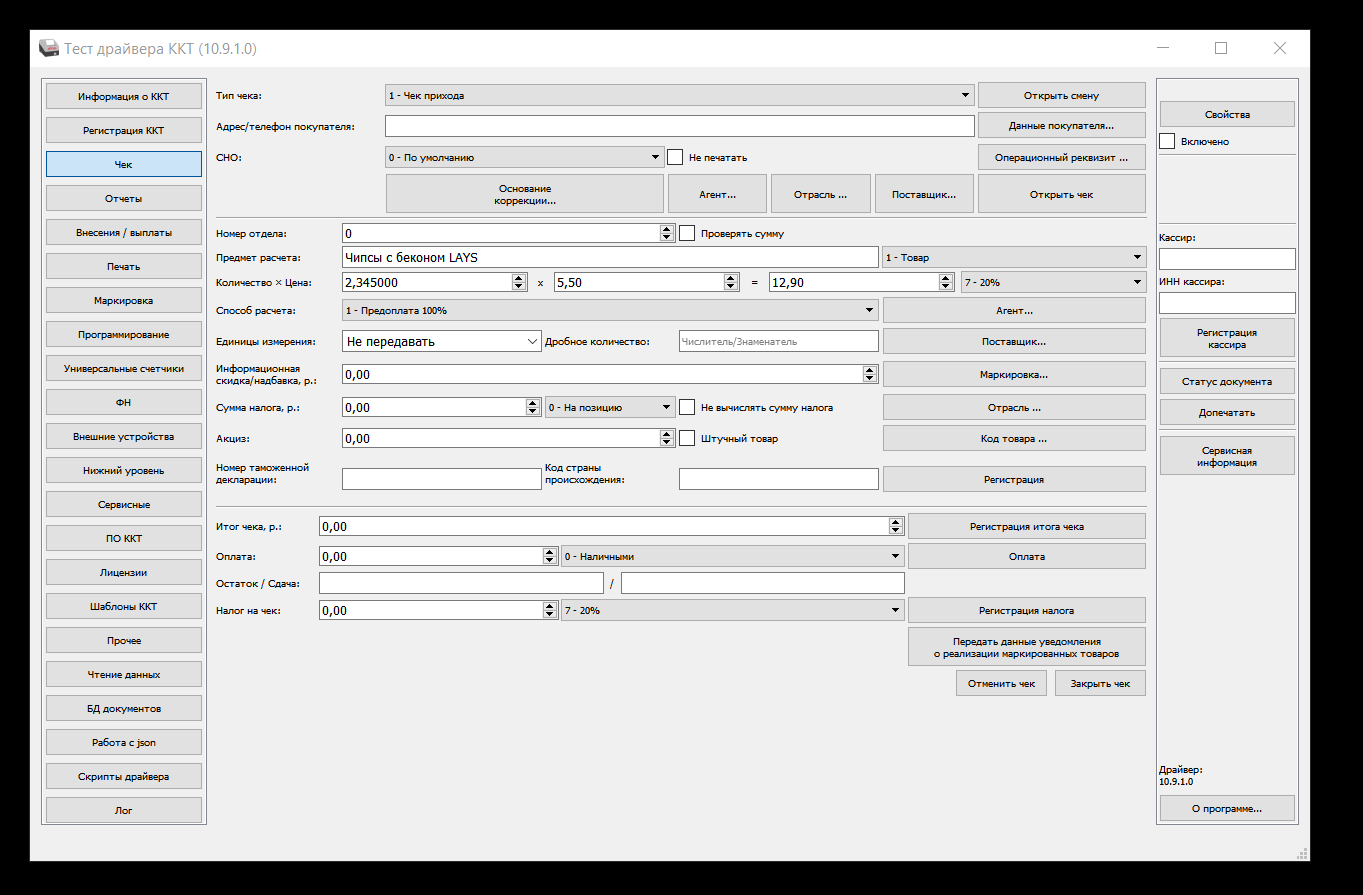The width and height of the screenshot is (1363, 895).
Task: Go to the 'Отчеты' section
Action: (124, 198)
